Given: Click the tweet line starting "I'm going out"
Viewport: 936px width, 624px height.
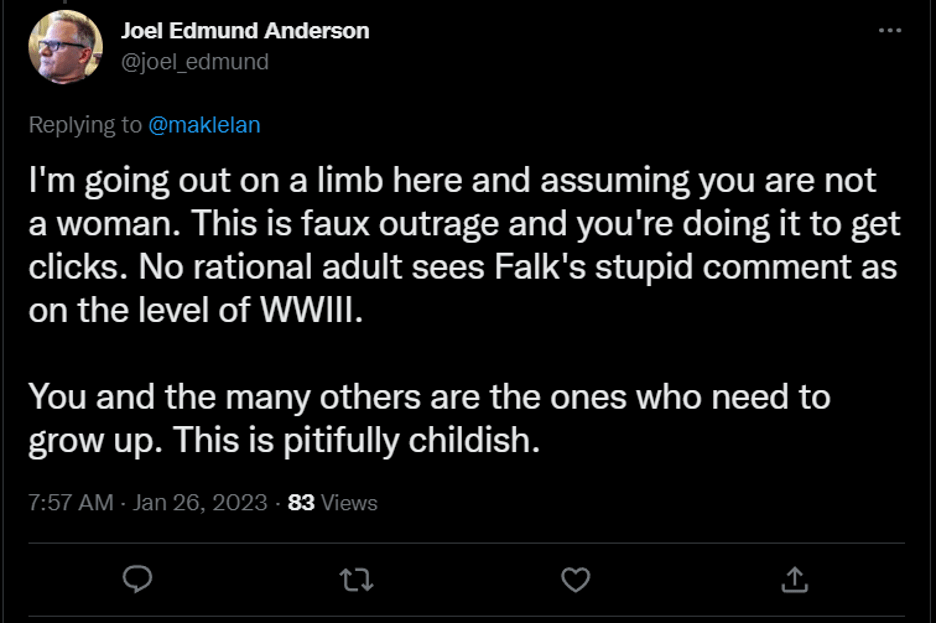Looking at the screenshot, I should pyautogui.click(x=452, y=181).
